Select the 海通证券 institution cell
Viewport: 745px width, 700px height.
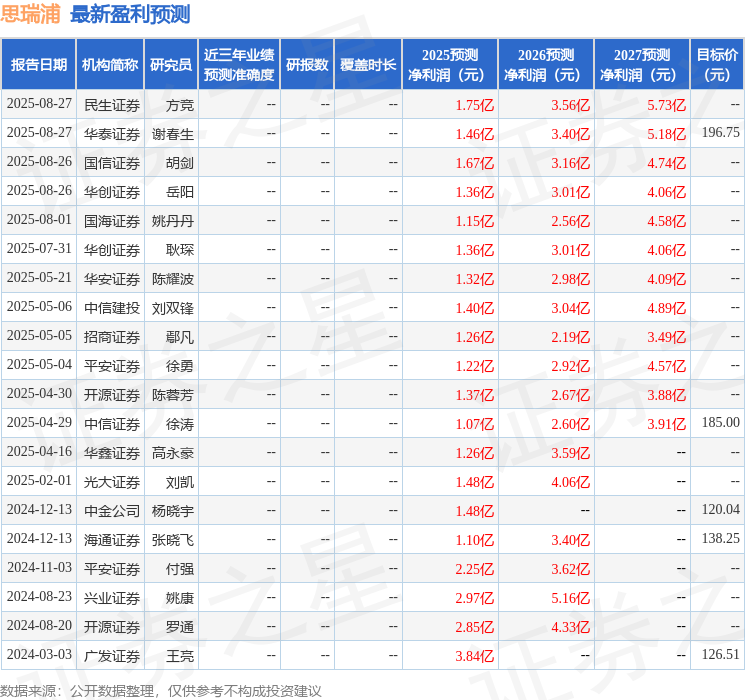click(112, 540)
